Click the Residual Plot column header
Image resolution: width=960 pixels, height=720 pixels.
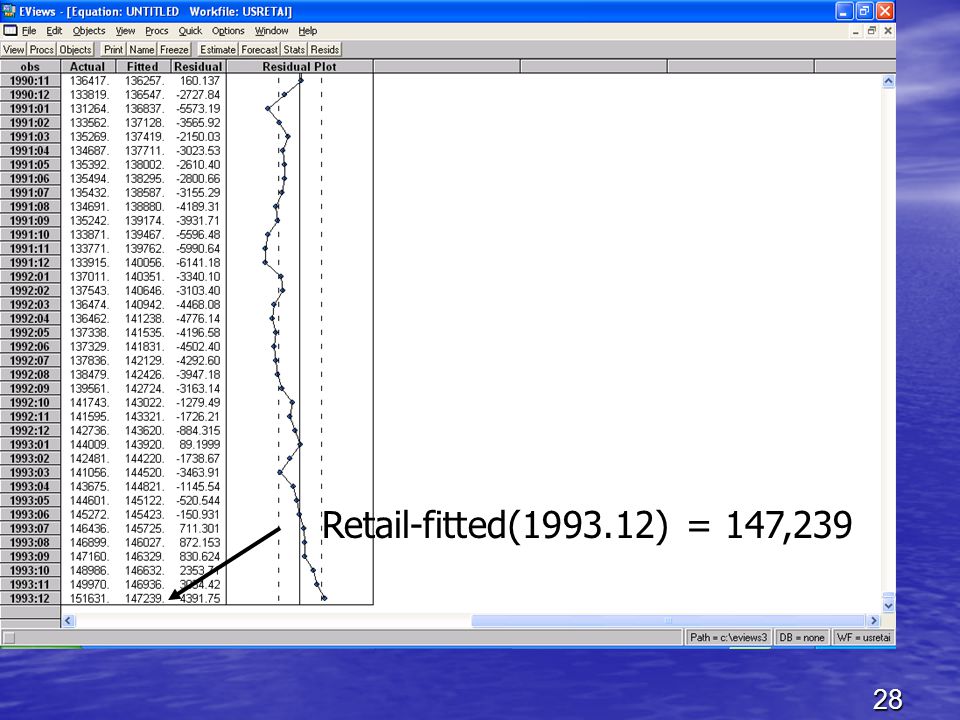pyautogui.click(x=299, y=67)
